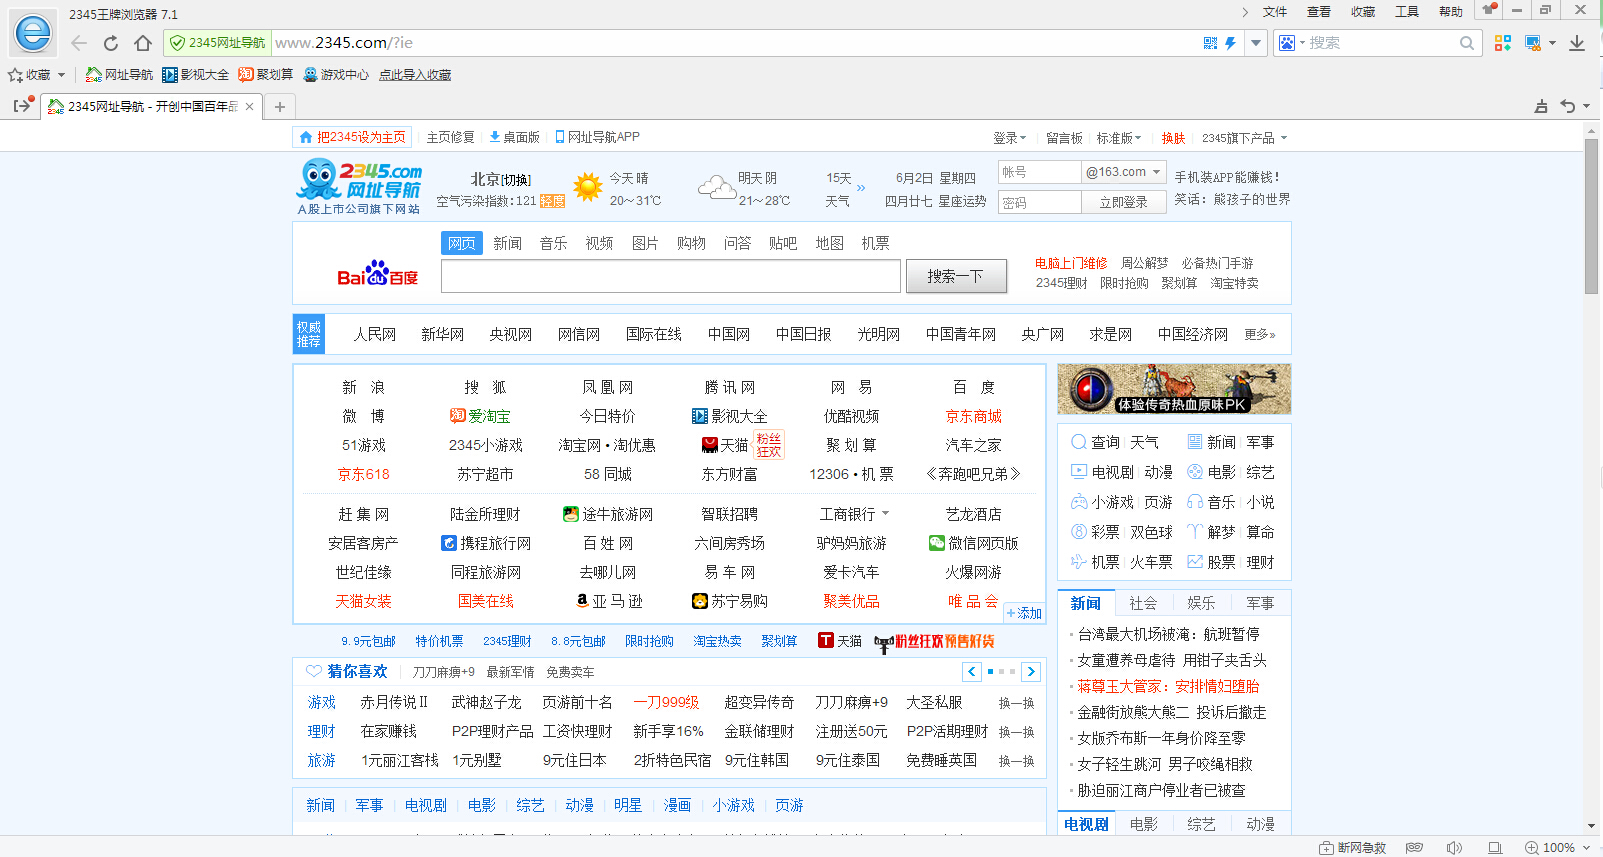
Task: Expand 登录 dropdown
Action: pos(1010,138)
